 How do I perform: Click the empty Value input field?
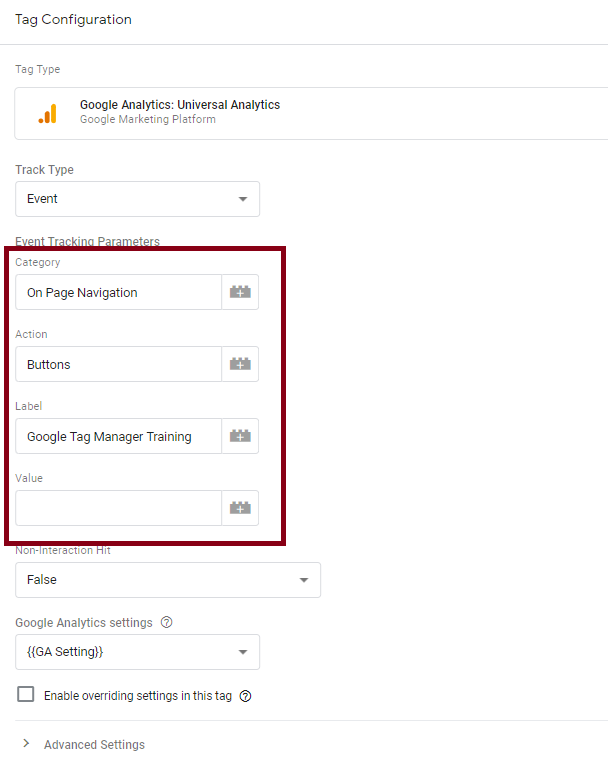119,508
